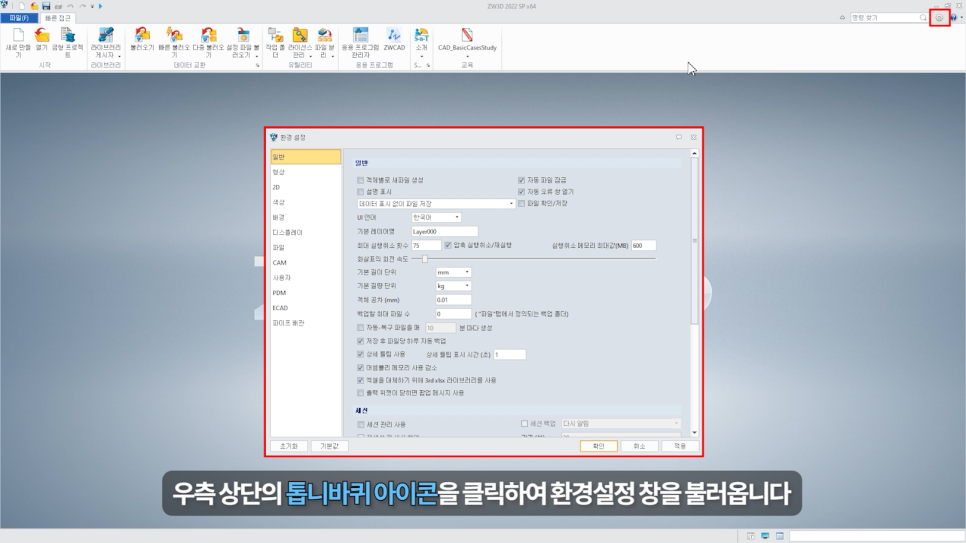Click the 기본 레이어명 Layer000 field
The height and width of the screenshot is (543, 966).
coord(444,232)
